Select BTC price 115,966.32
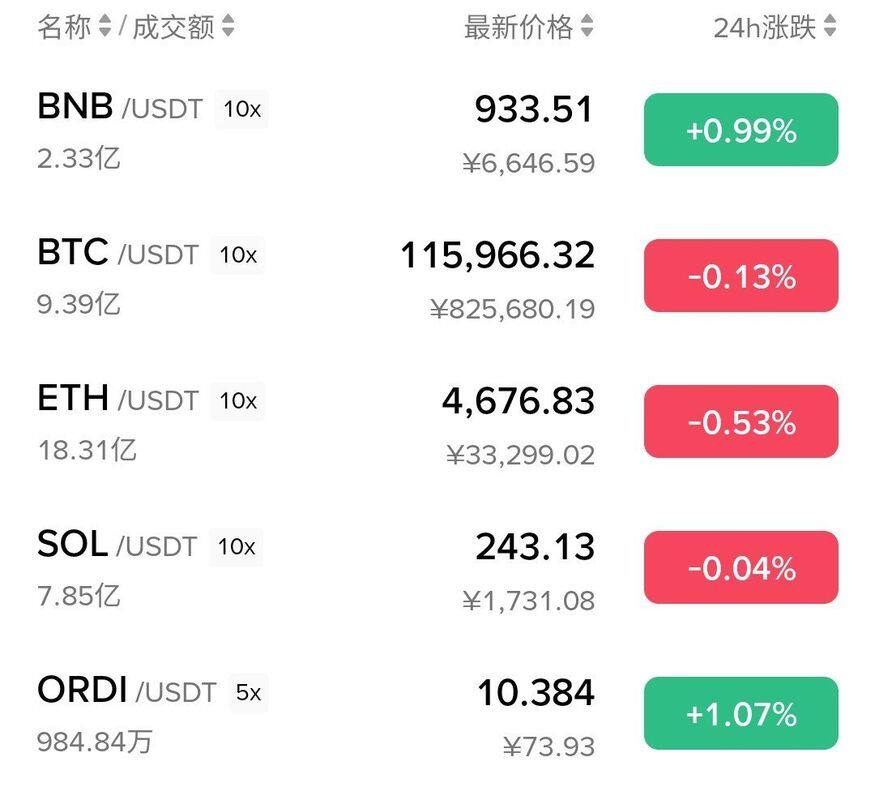 pyautogui.click(x=498, y=256)
